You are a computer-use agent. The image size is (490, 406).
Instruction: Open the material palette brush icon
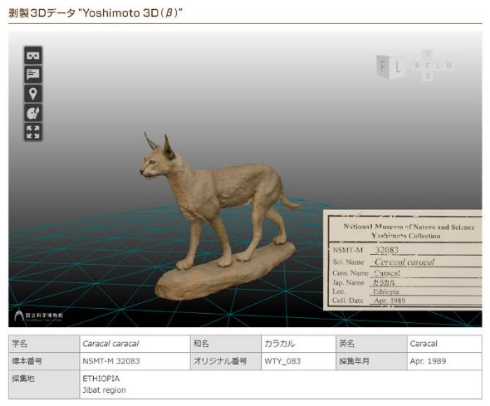click(x=33, y=113)
